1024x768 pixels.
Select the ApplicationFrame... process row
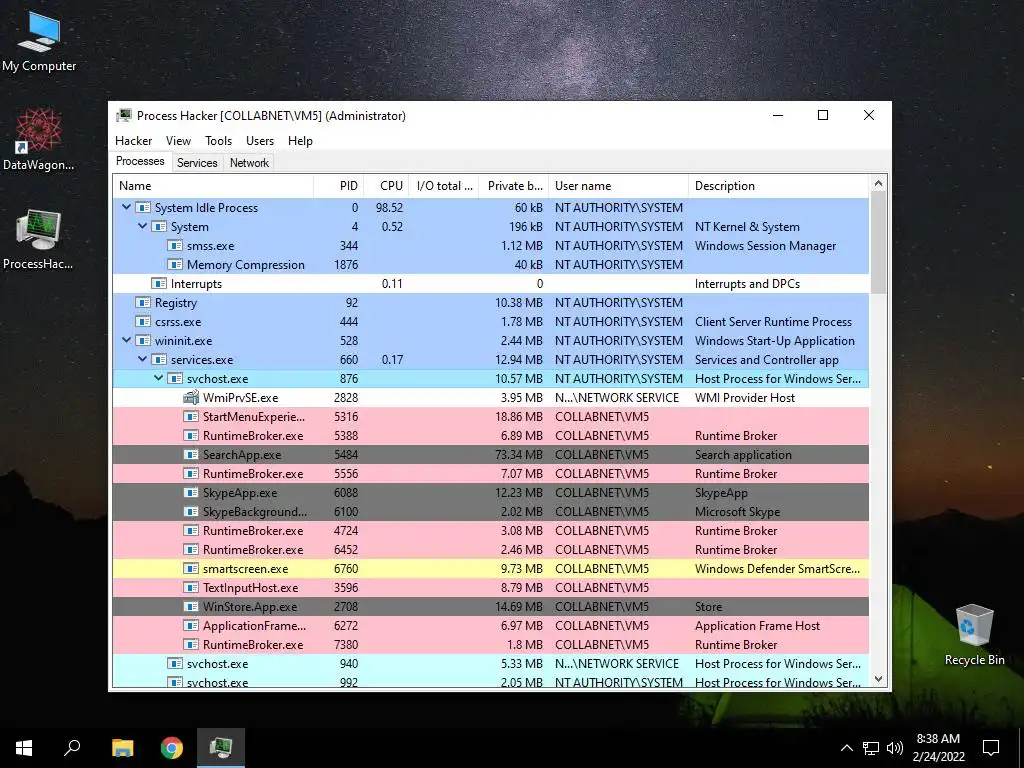(491, 626)
